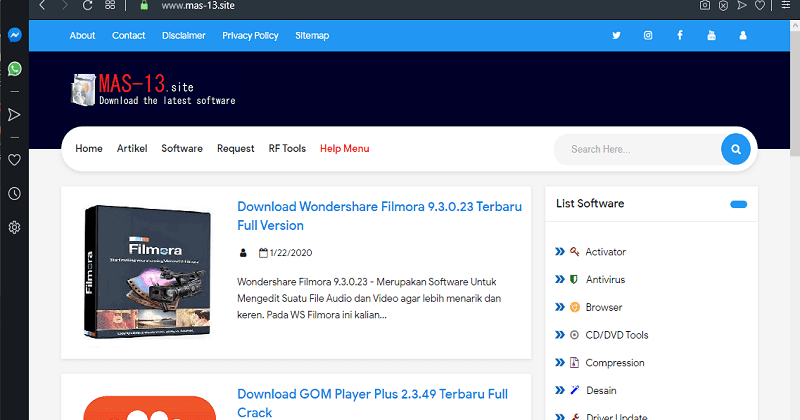Open the site's Facebook page
The width and height of the screenshot is (800, 420).
click(x=680, y=35)
